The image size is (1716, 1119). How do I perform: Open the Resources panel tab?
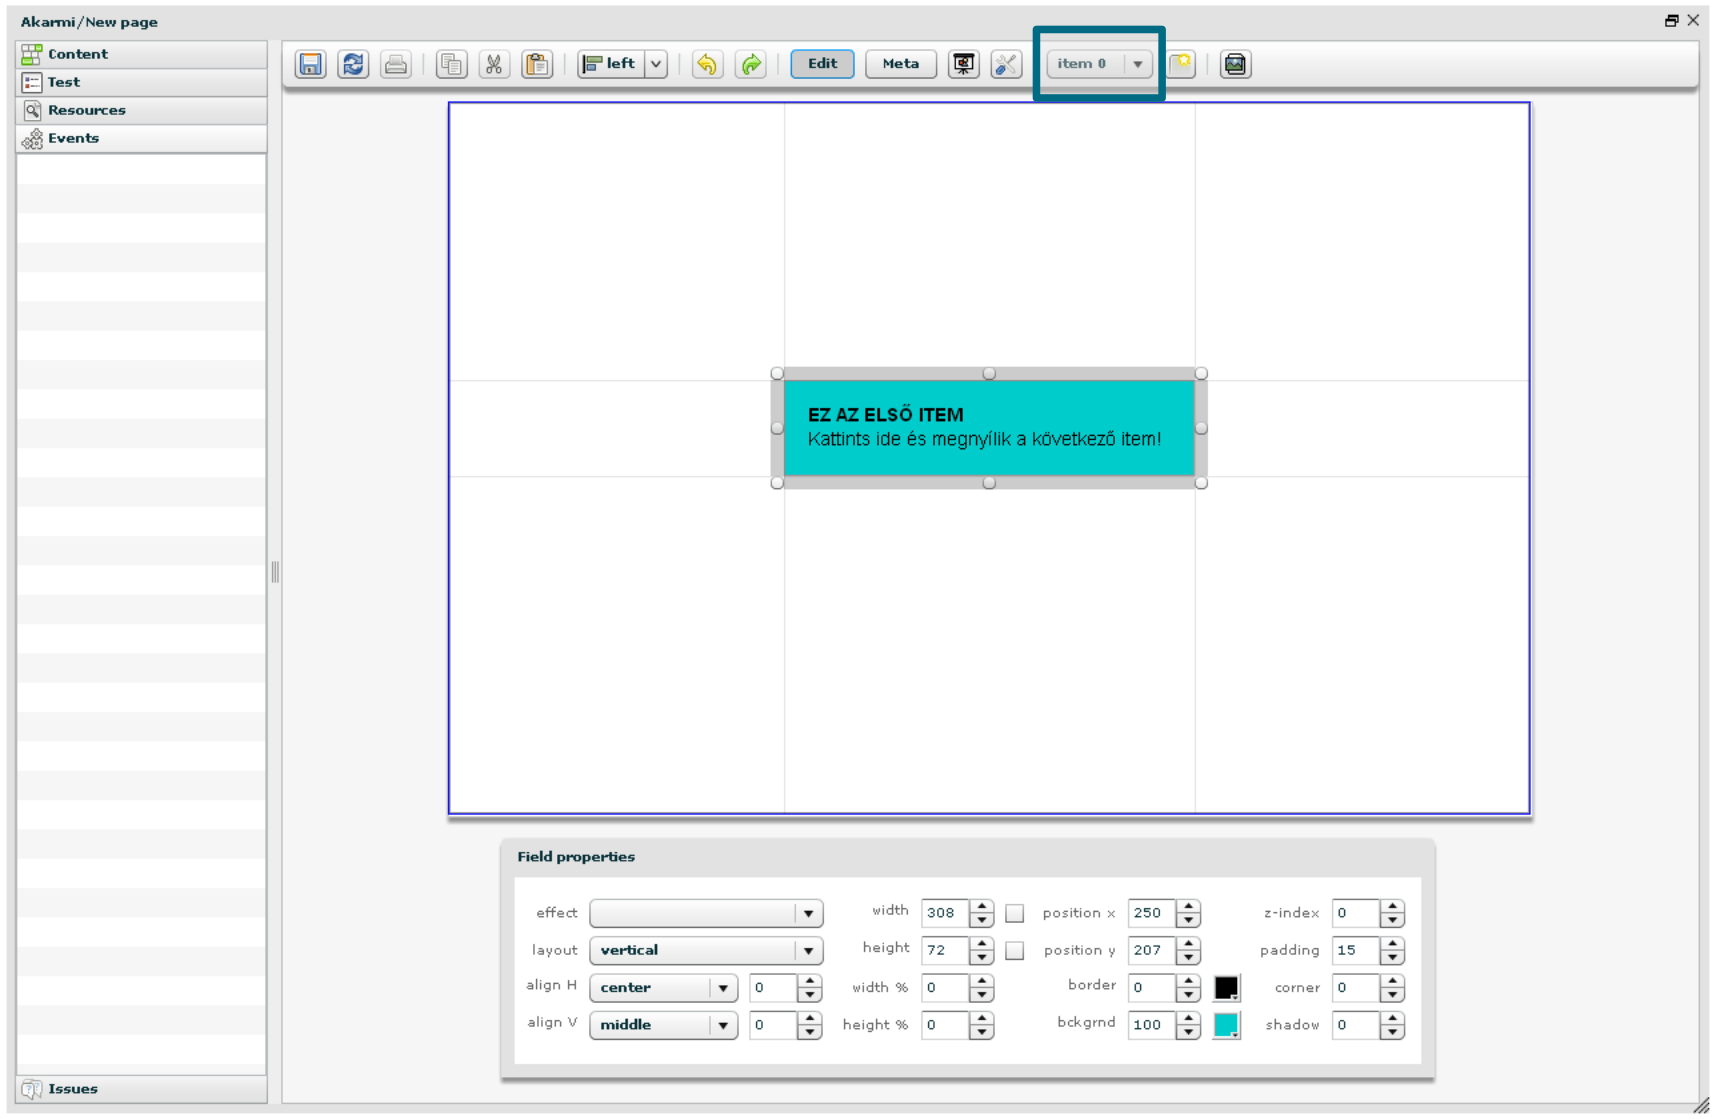tap(87, 110)
